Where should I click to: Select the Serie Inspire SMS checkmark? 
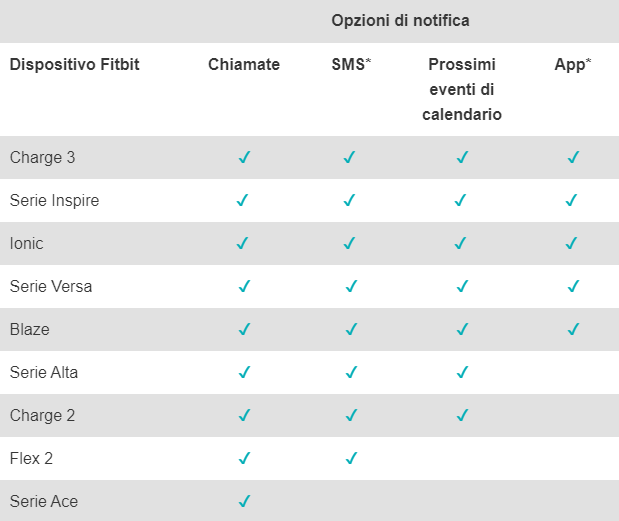(349, 200)
